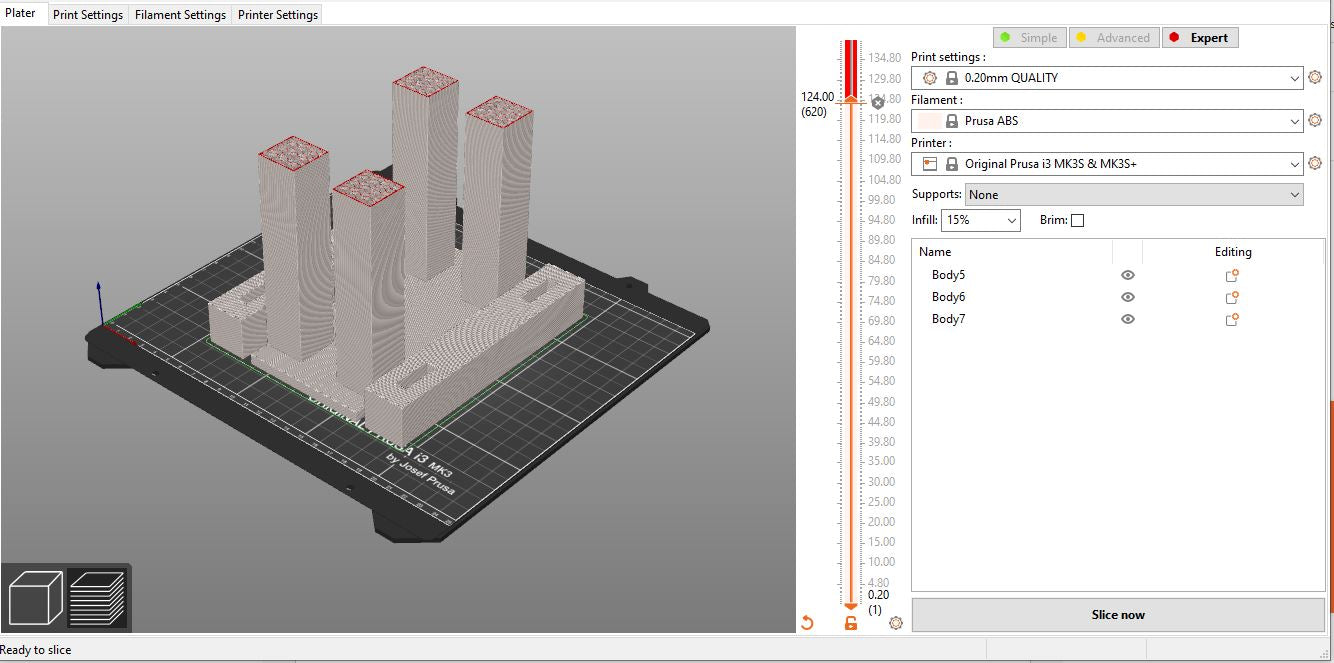This screenshot has height=663, width=1334.
Task: Click the Slice now button
Action: [x=1118, y=615]
